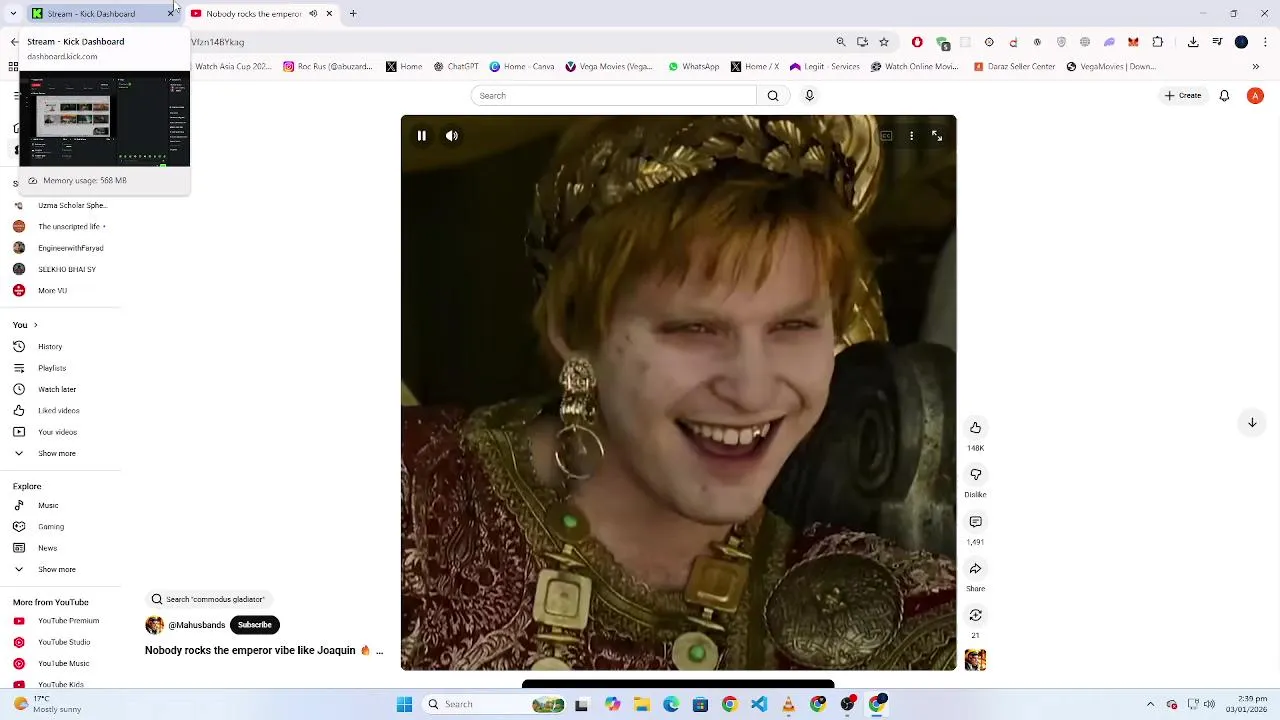Open More VU subscription
This screenshot has height=720, width=1280.
52,291
